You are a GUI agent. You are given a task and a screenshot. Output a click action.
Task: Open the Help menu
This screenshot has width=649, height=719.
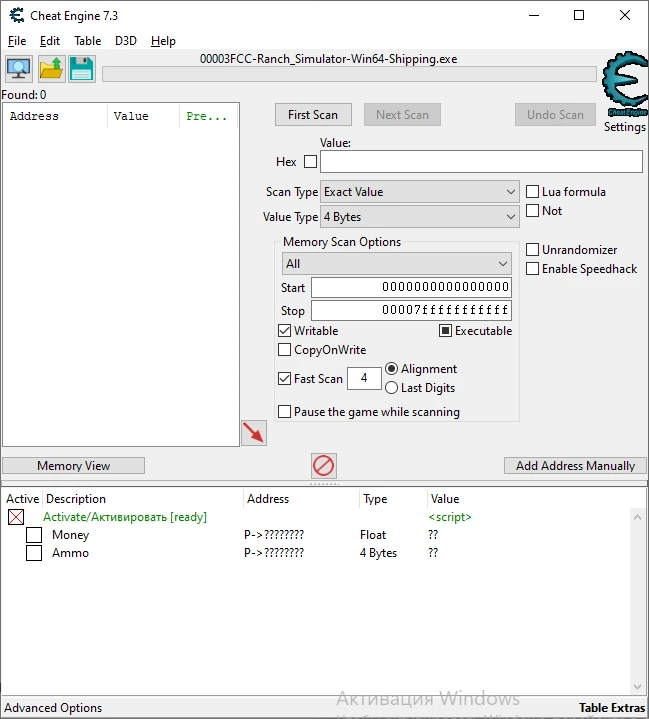pyautogui.click(x=163, y=41)
